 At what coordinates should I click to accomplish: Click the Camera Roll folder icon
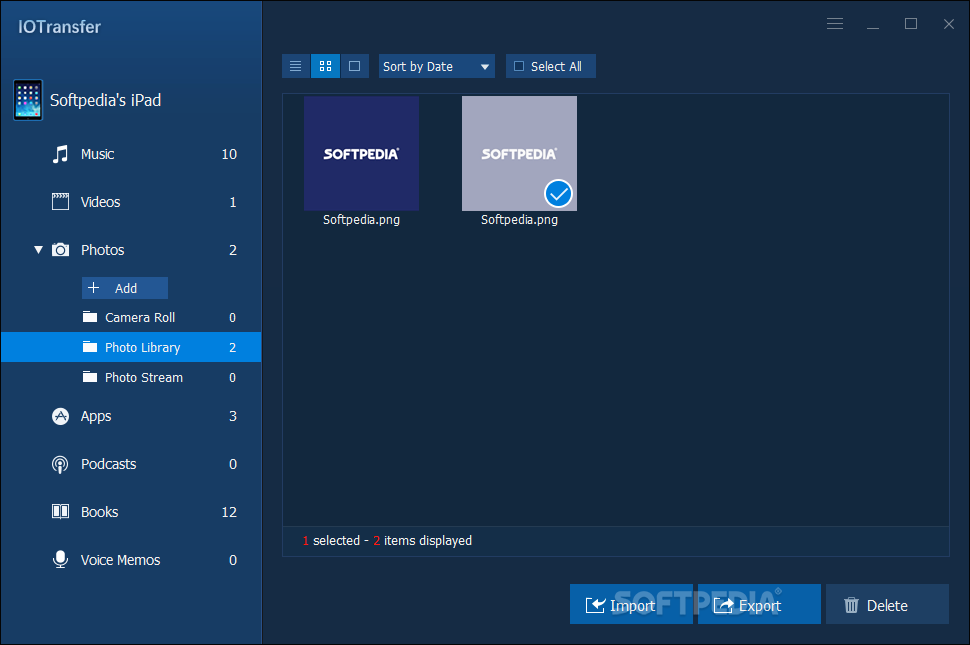point(90,317)
